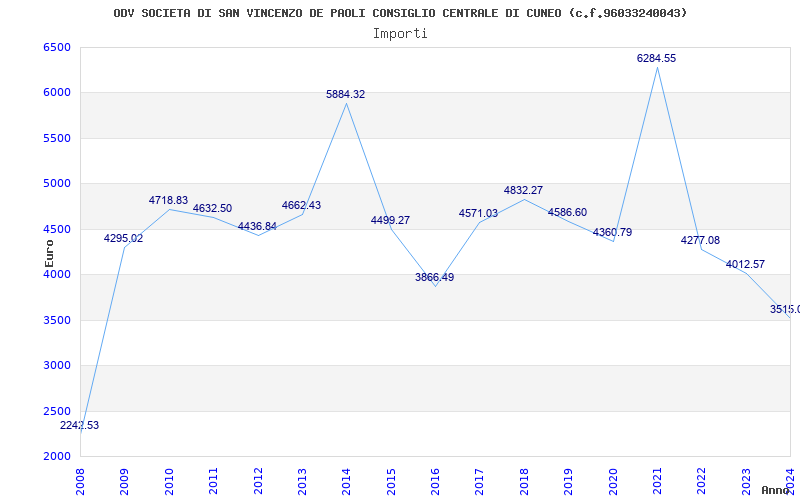The height and width of the screenshot is (500, 800).
Task: Select data label 4832.27
Action: point(523,190)
